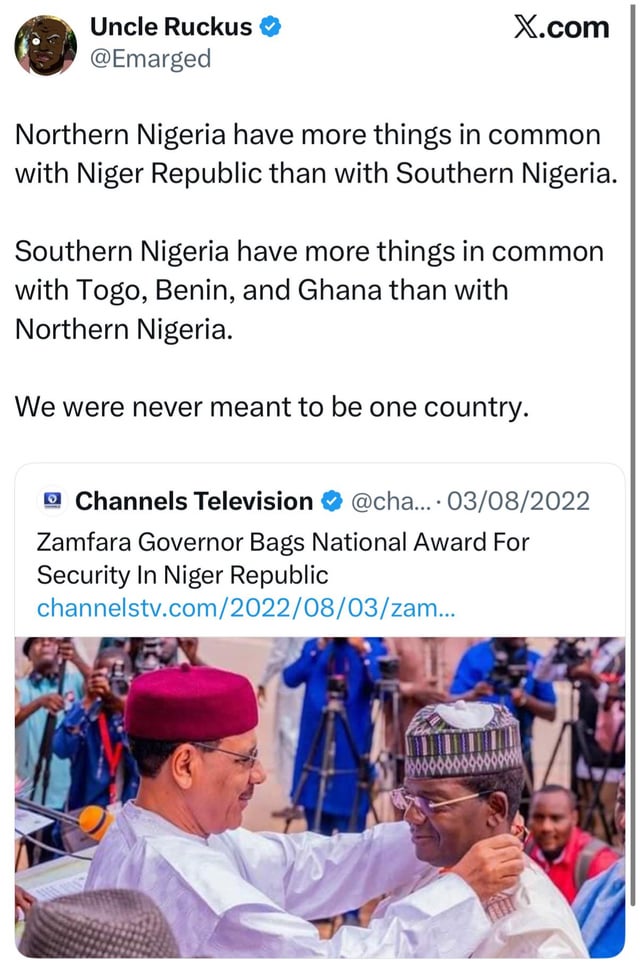Click the orange microphone in the photo

point(96,822)
